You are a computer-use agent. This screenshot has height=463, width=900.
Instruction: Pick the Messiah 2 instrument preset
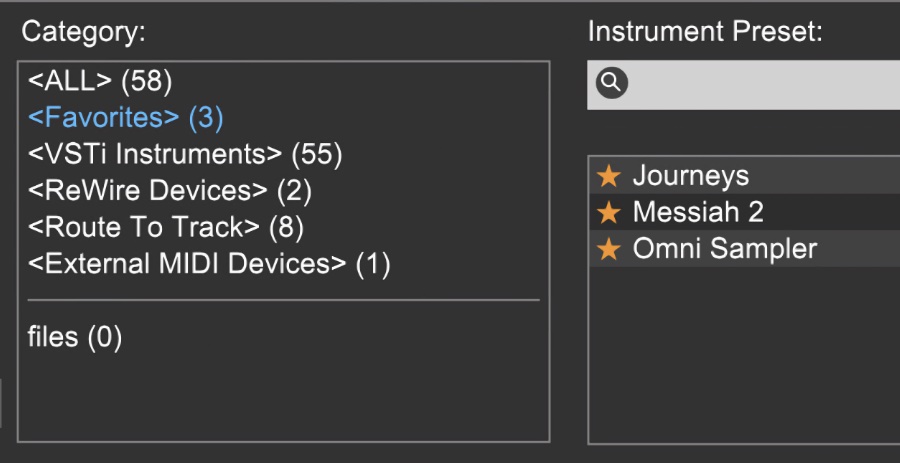tap(744, 212)
